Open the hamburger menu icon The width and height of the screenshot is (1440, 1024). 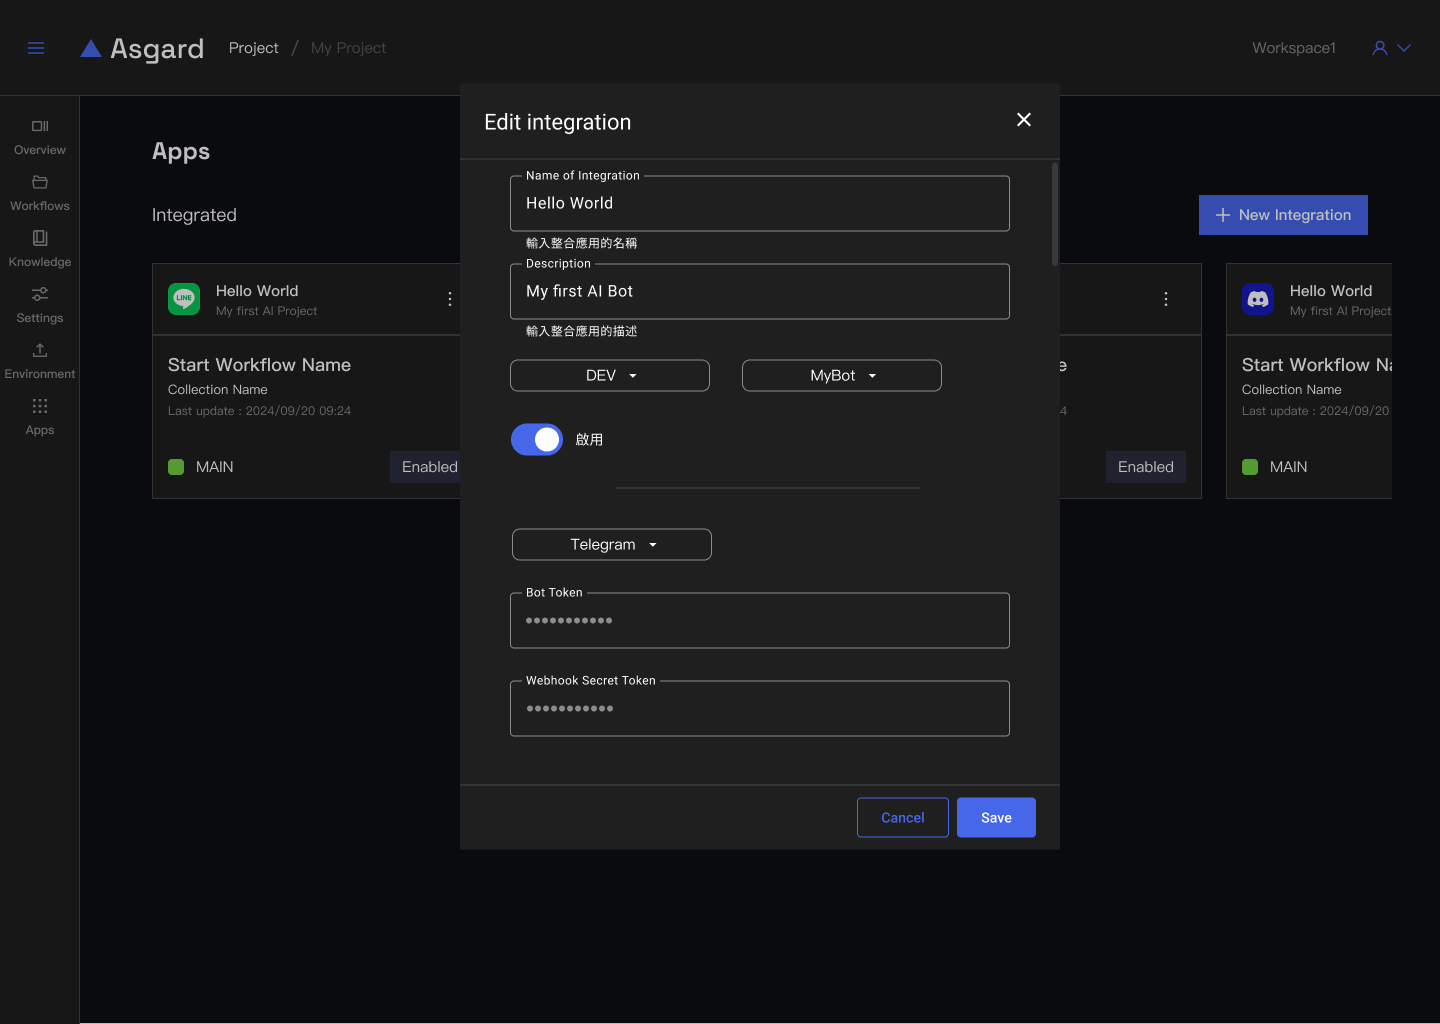coord(36,48)
